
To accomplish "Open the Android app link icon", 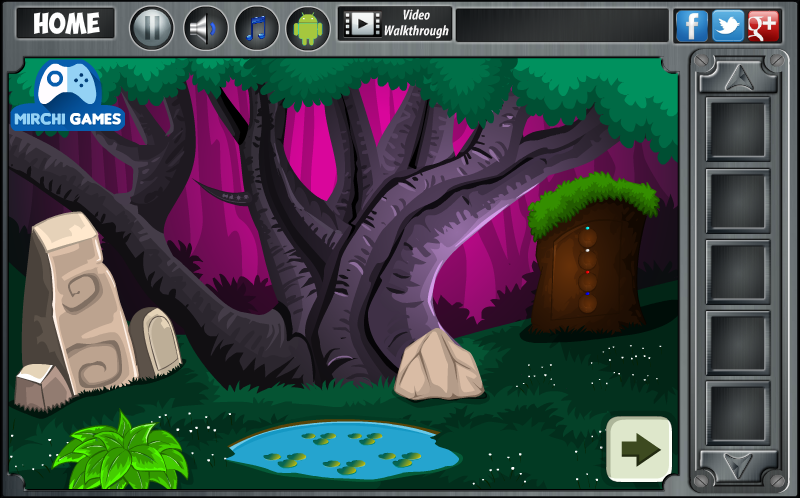I will pos(308,28).
